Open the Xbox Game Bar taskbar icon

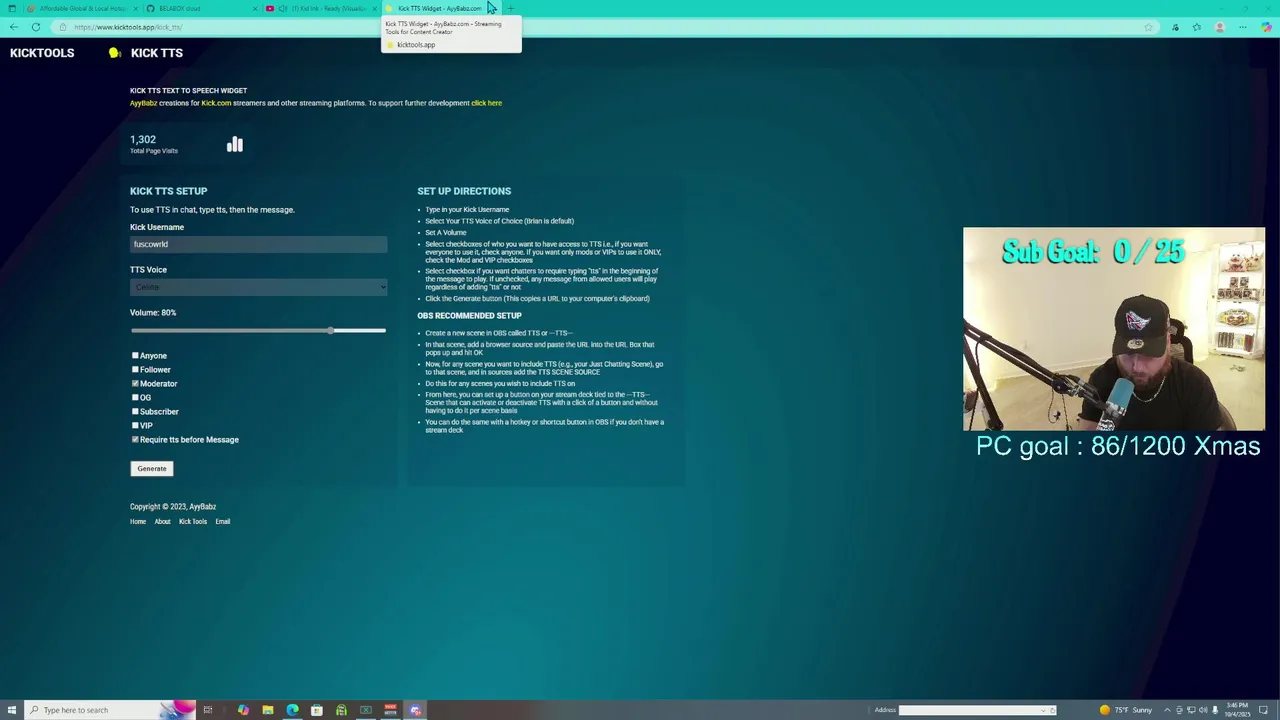(366, 710)
